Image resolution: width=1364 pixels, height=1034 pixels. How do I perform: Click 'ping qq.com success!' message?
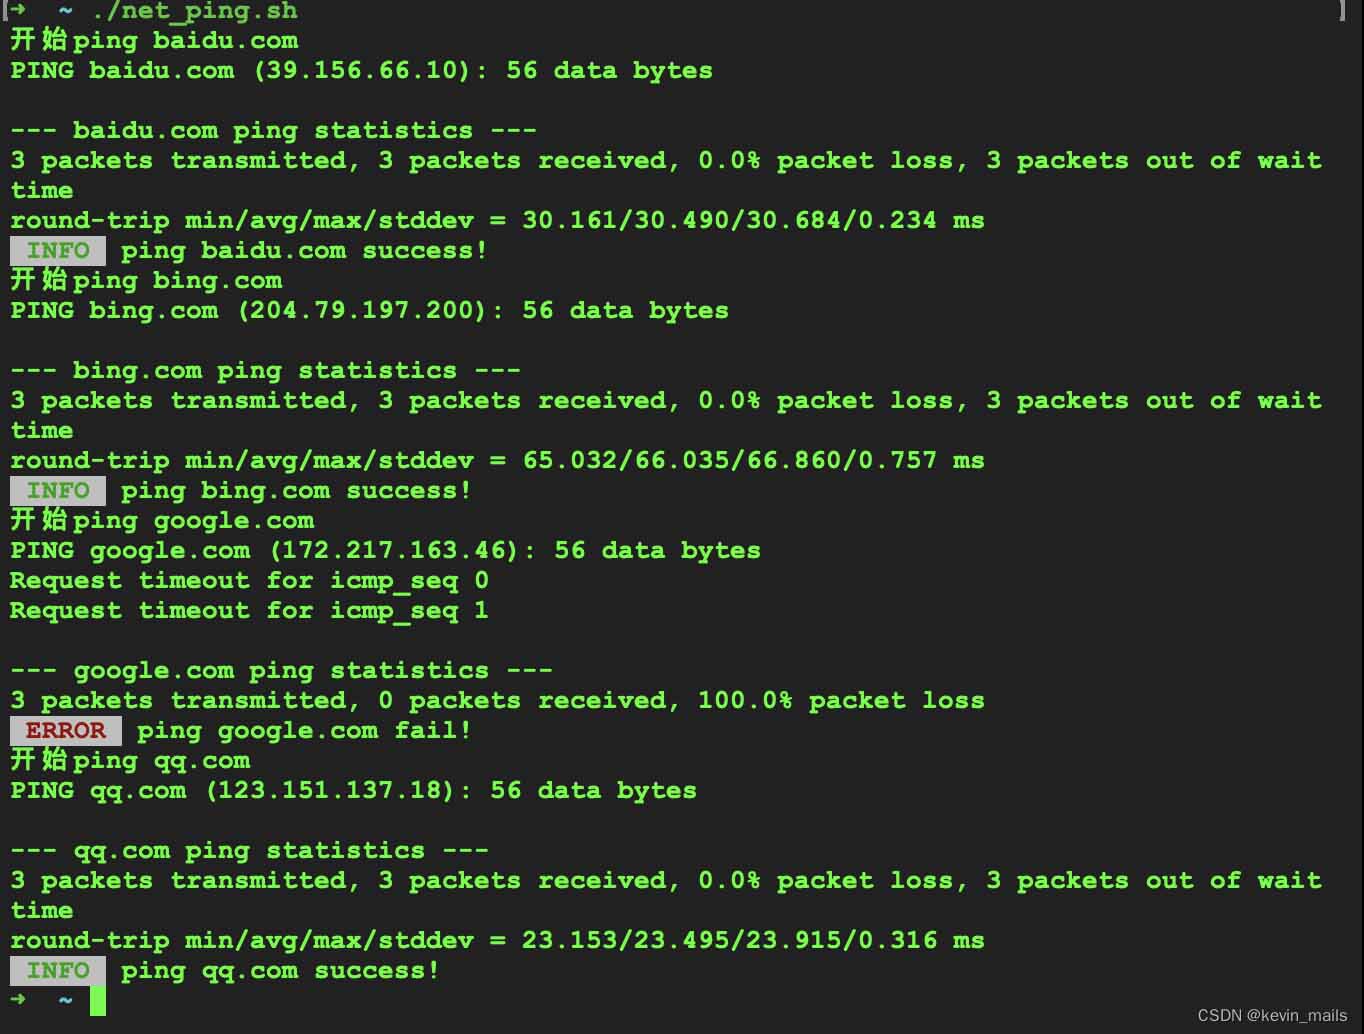coord(280,971)
